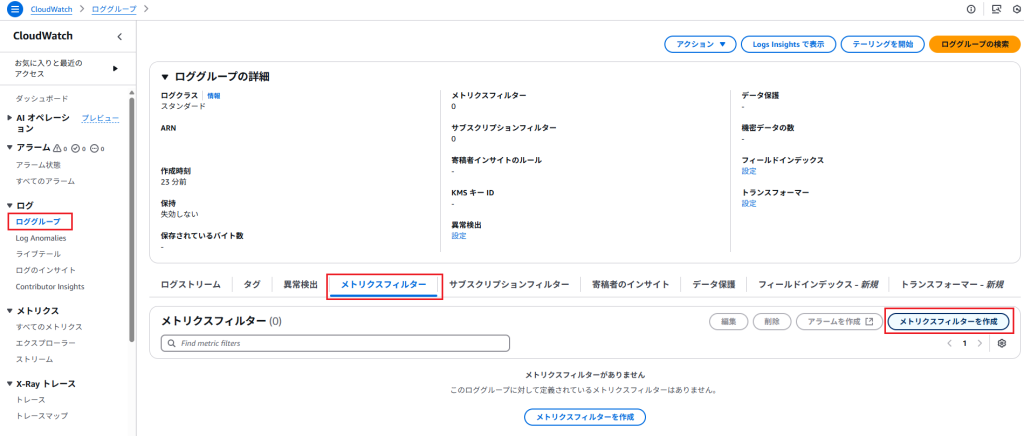The image size is (1024, 436).
Task: Focus the Find metric filters search field
Action: [x=335, y=343]
